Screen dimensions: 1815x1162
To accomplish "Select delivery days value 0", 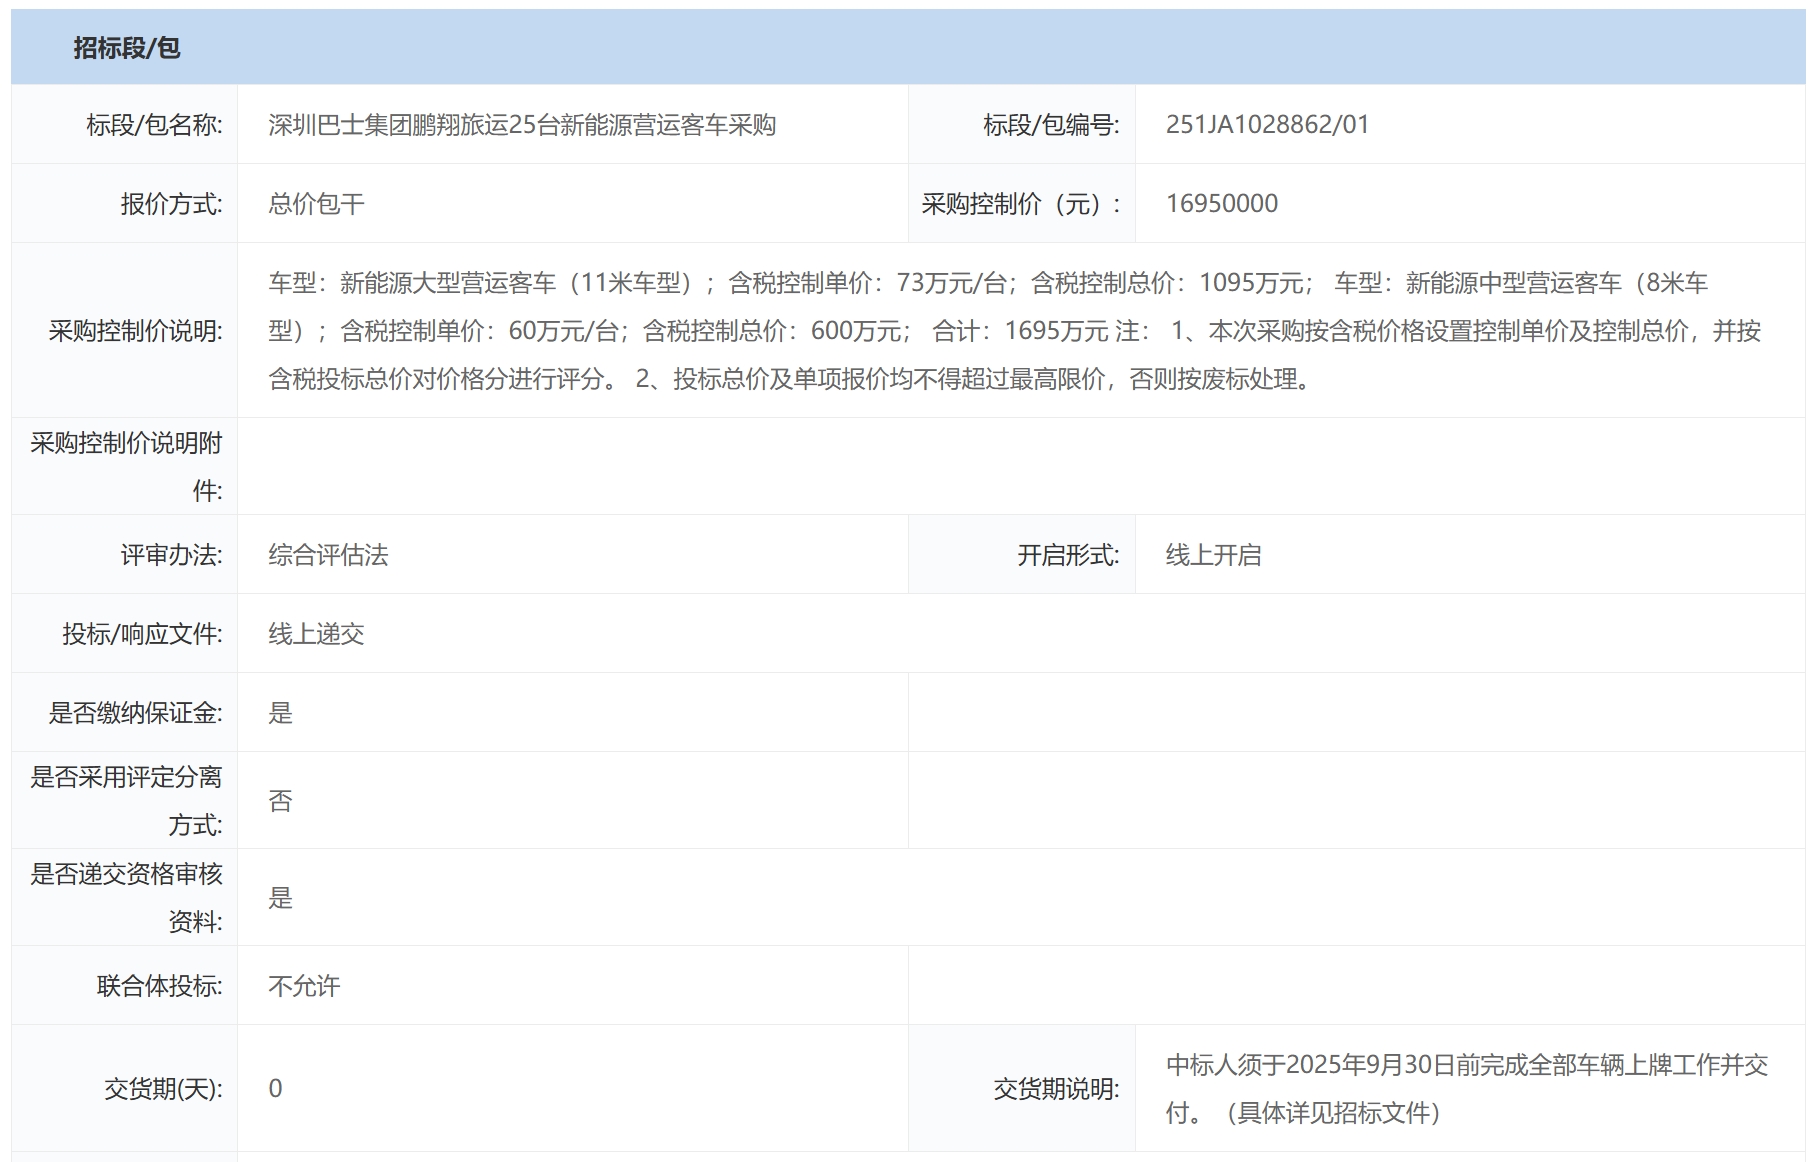I will (x=276, y=1089).
